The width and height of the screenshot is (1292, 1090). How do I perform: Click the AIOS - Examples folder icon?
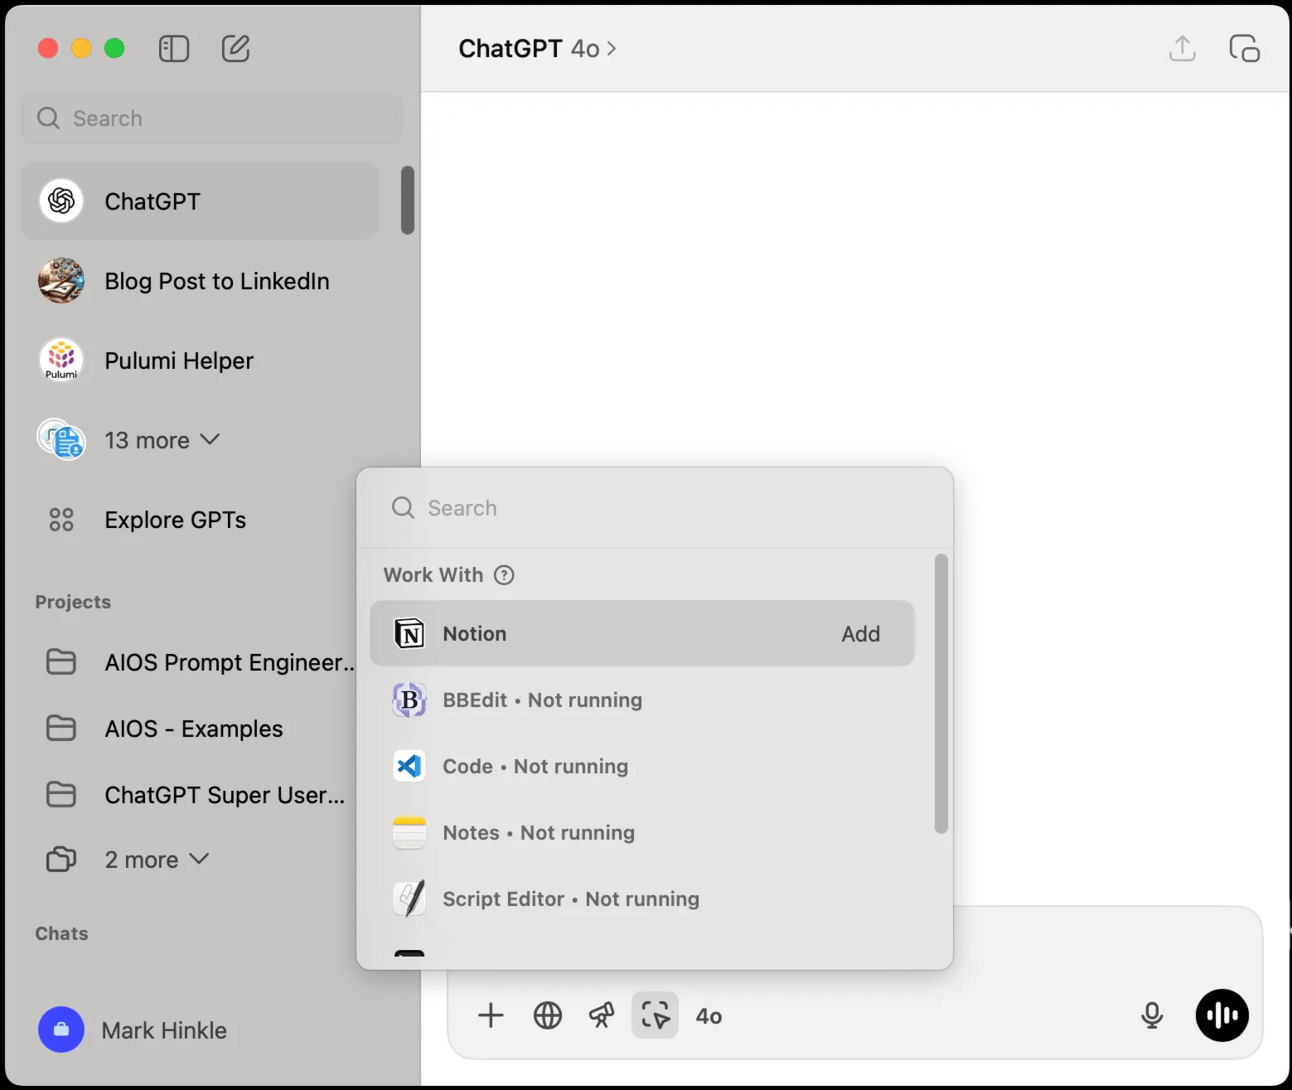[61, 728]
